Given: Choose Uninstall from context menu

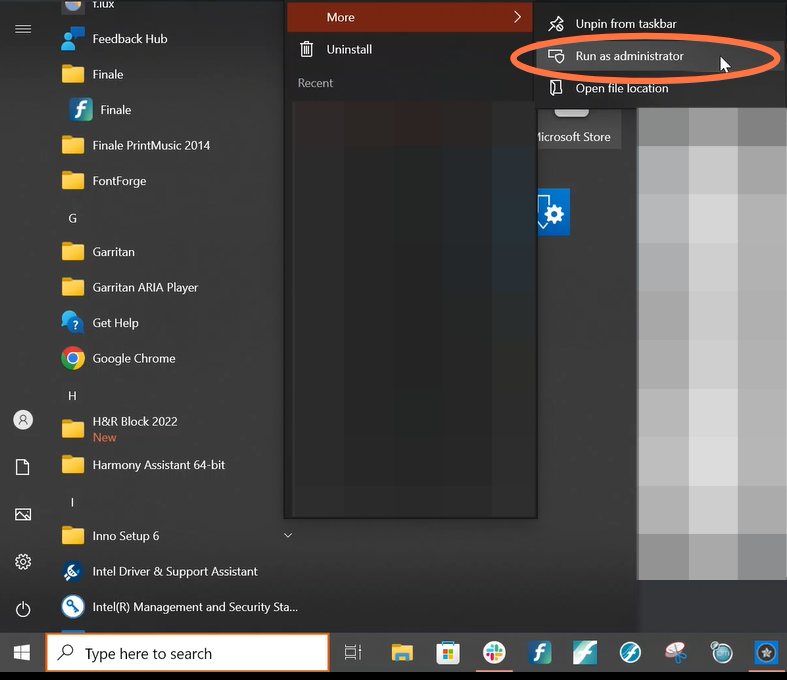Looking at the screenshot, I should [410, 50].
